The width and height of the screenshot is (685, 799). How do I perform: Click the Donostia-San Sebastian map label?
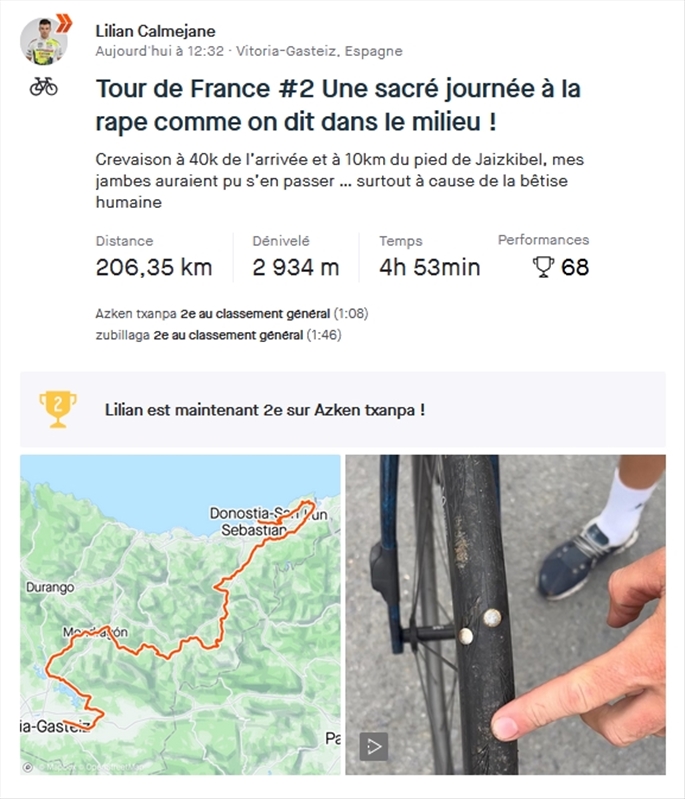click(255, 521)
